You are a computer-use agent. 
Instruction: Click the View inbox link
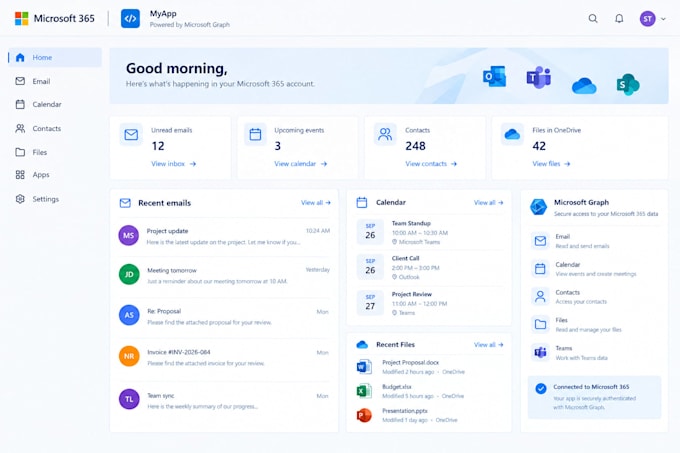(173, 164)
